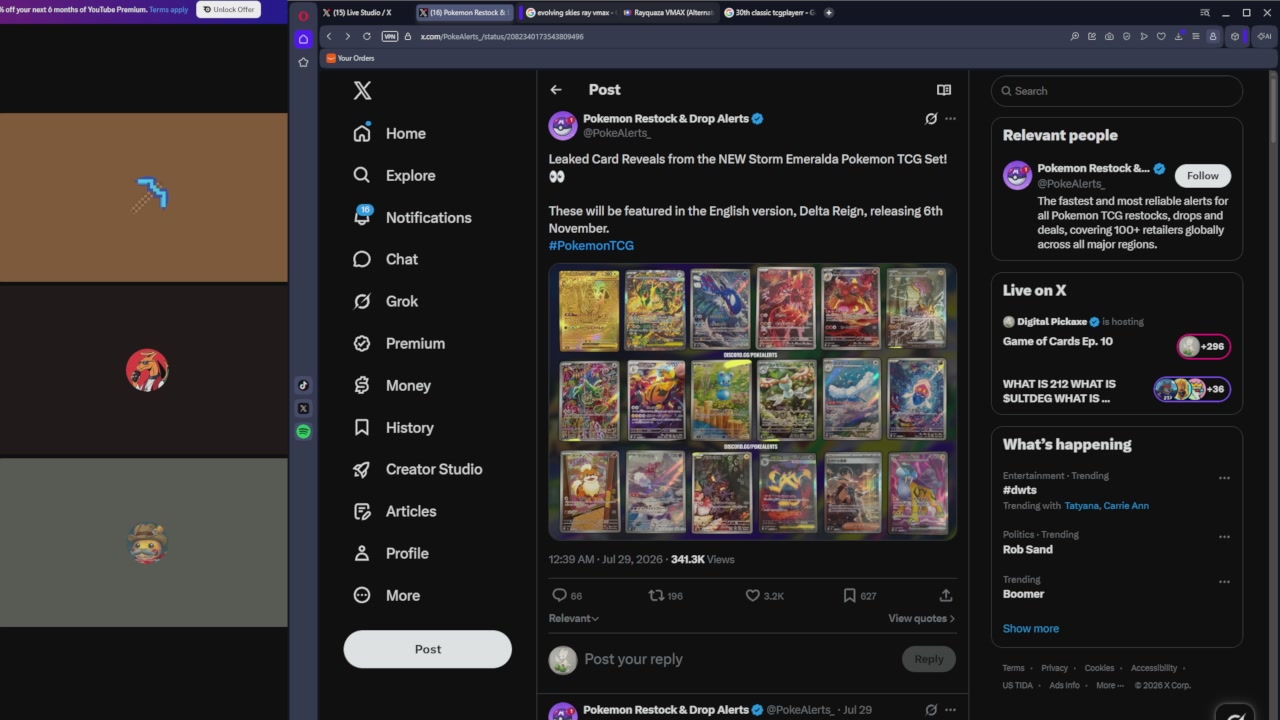Image resolution: width=1280 pixels, height=720 pixels.
Task: Open Articles in the sidebar
Action: tap(395, 511)
